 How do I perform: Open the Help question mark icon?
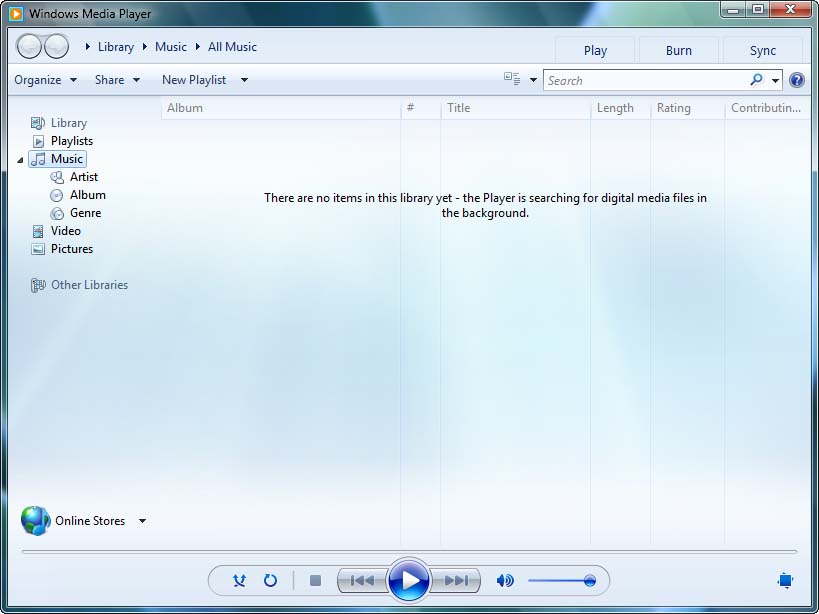click(797, 80)
